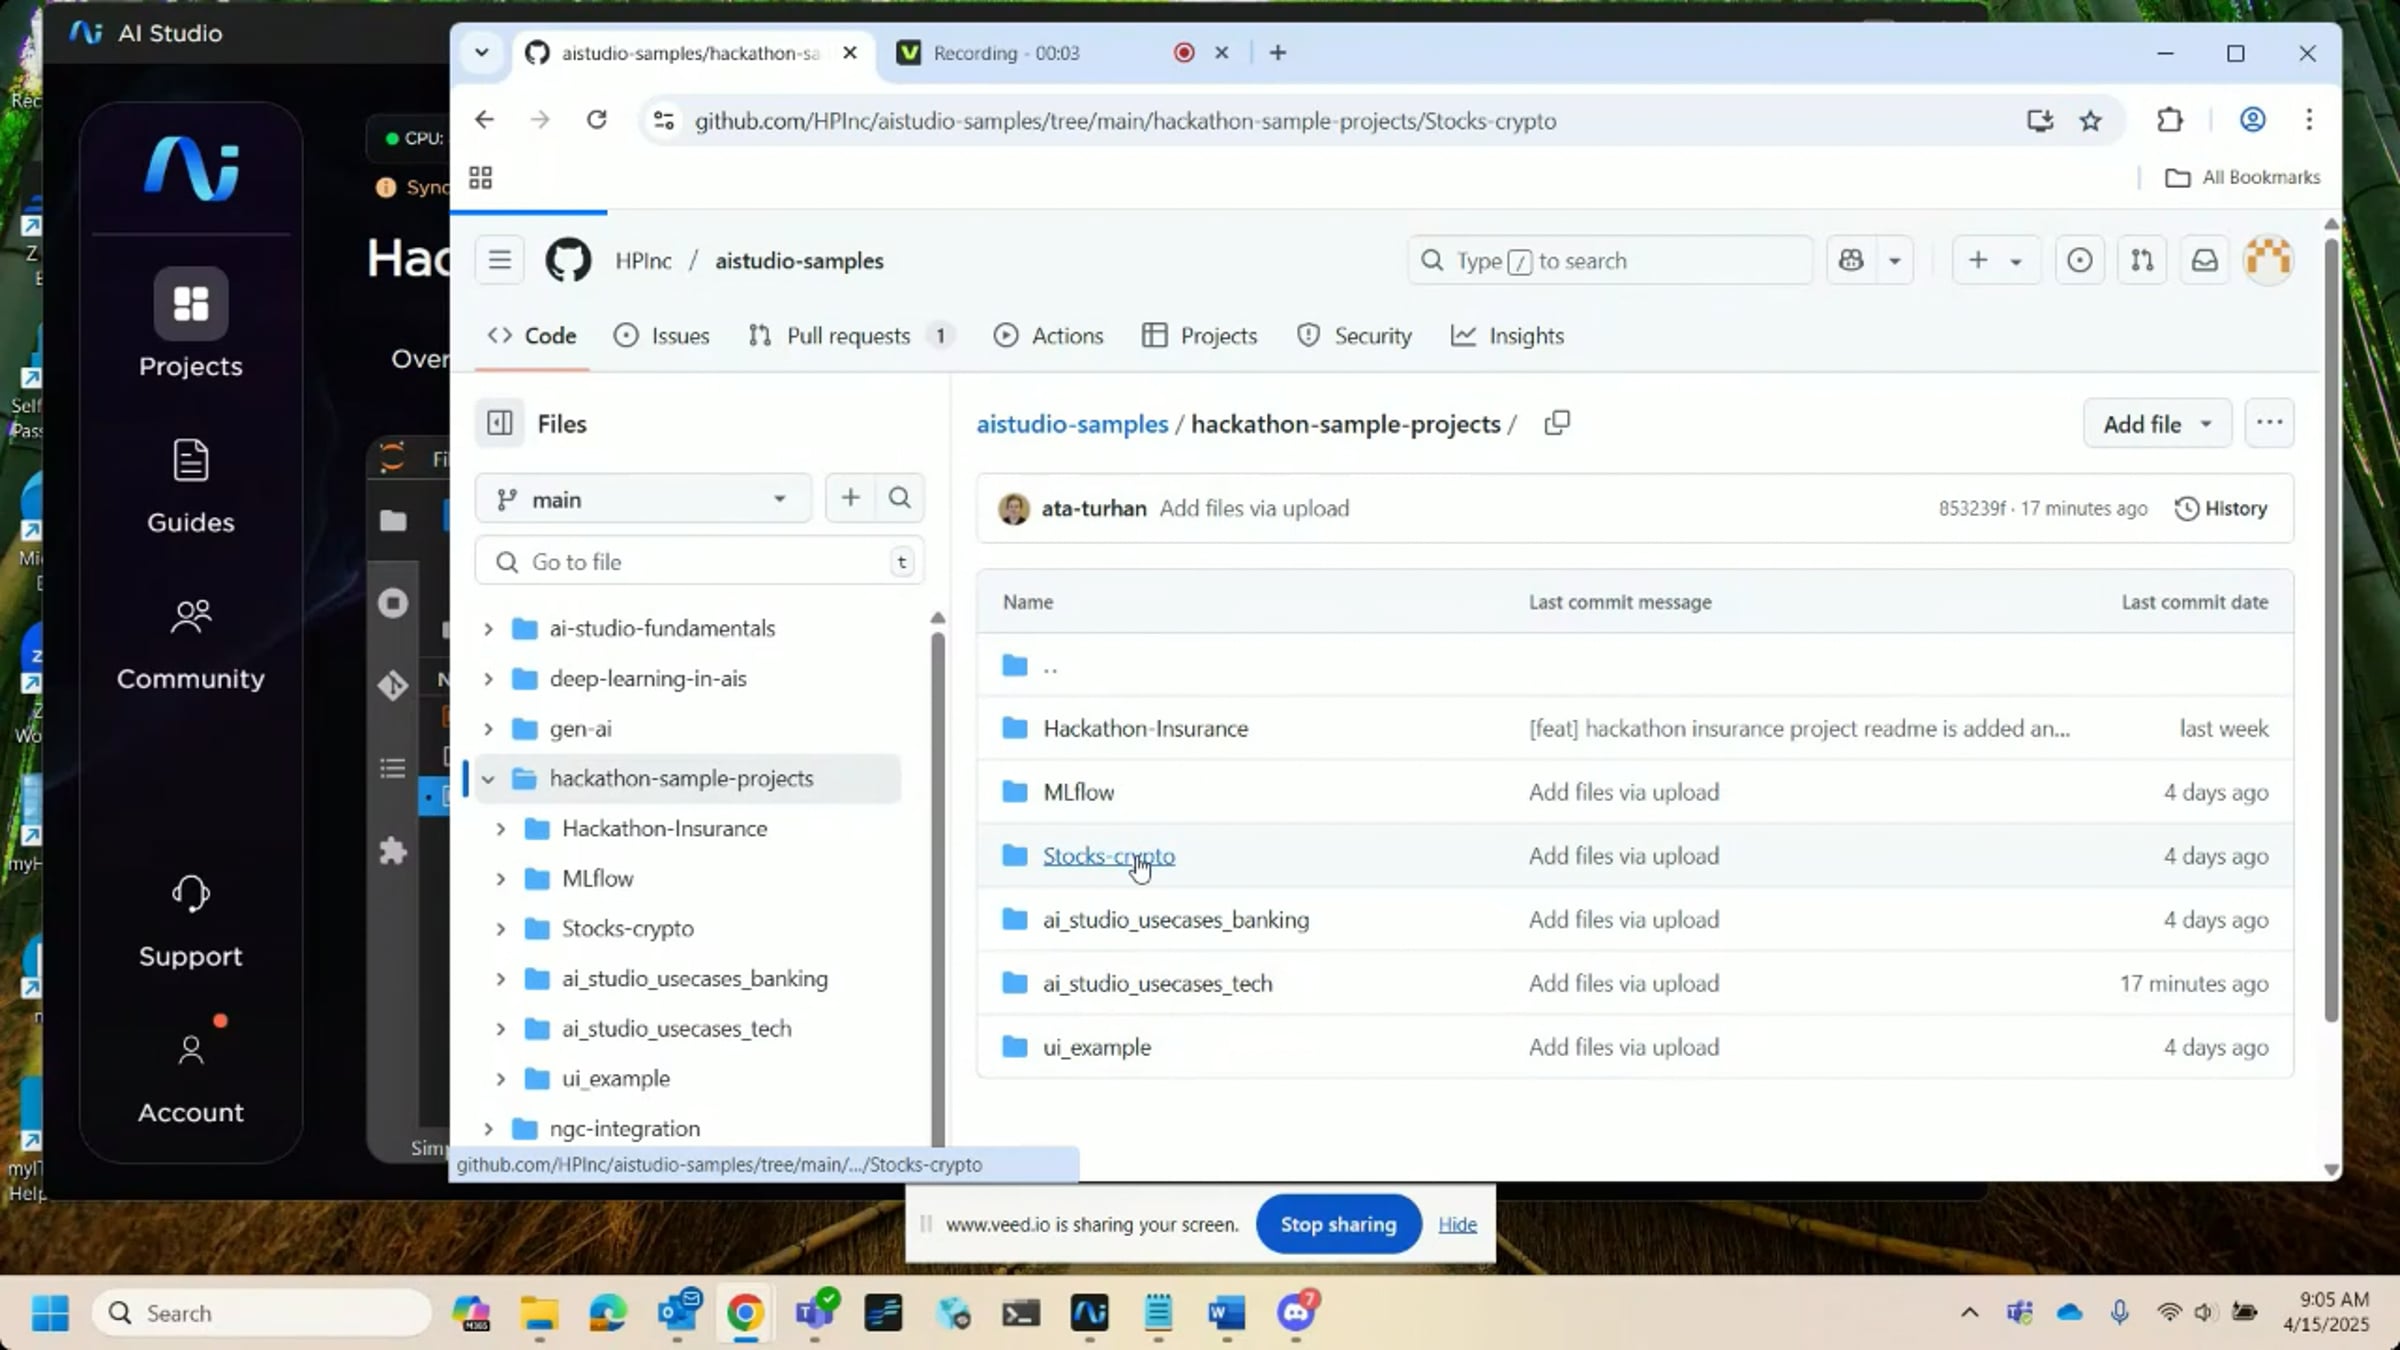
Task: Open File Explorer from taskbar
Action: pyautogui.click(x=539, y=1313)
